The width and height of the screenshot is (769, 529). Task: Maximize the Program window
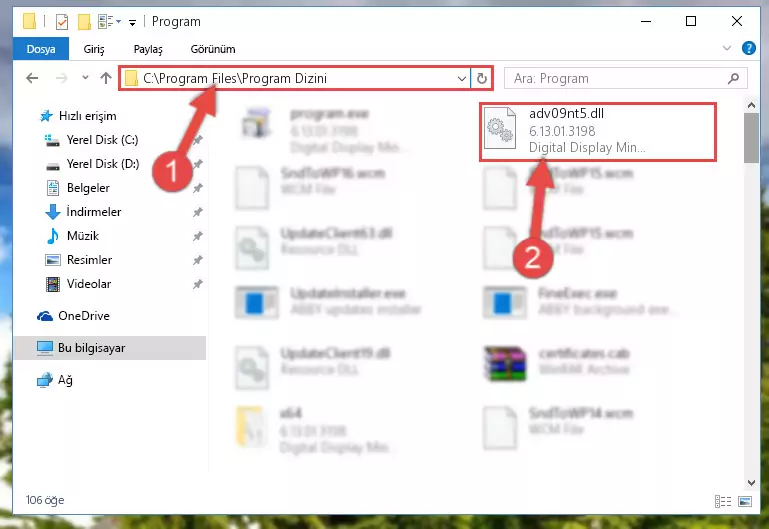pos(691,22)
